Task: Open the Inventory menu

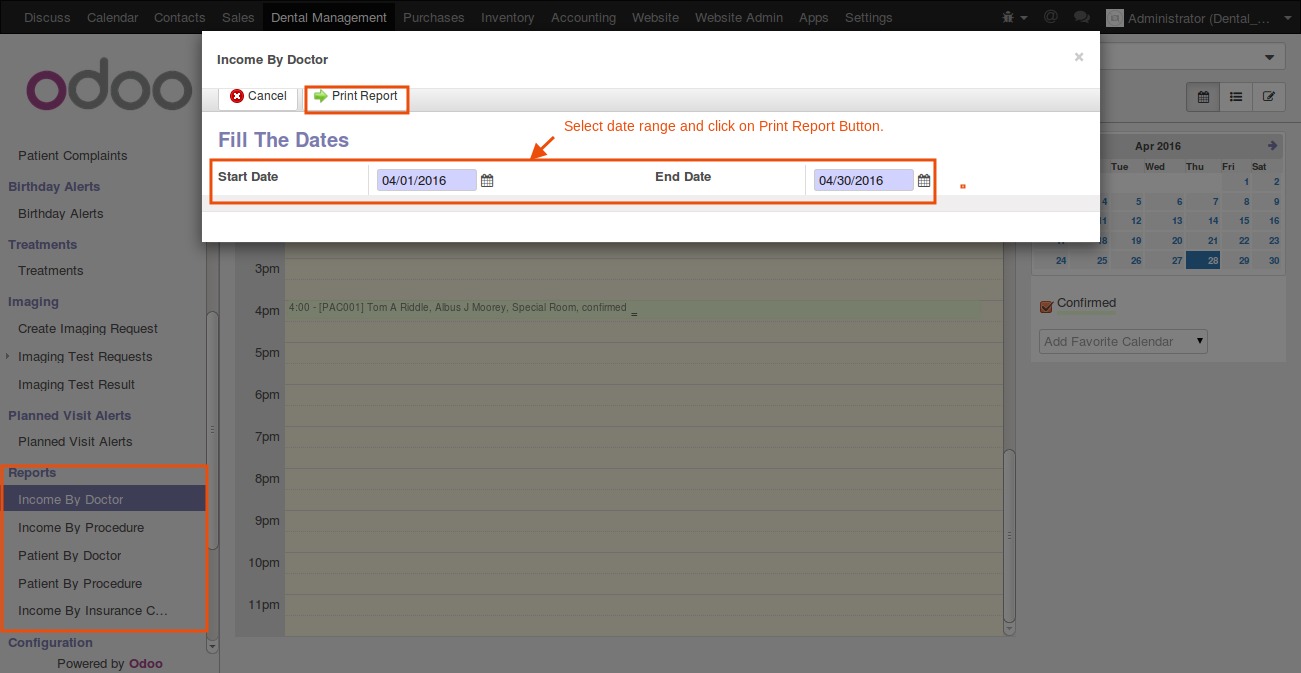Action: tap(507, 18)
